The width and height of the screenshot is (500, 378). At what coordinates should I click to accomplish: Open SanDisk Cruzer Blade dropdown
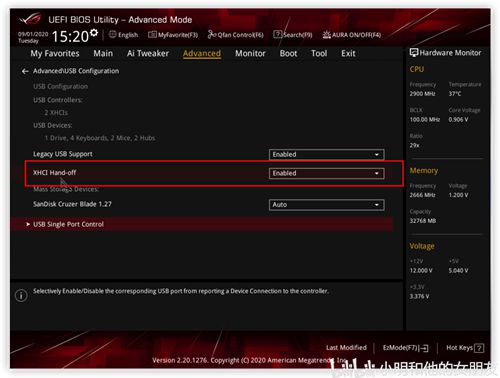point(326,204)
